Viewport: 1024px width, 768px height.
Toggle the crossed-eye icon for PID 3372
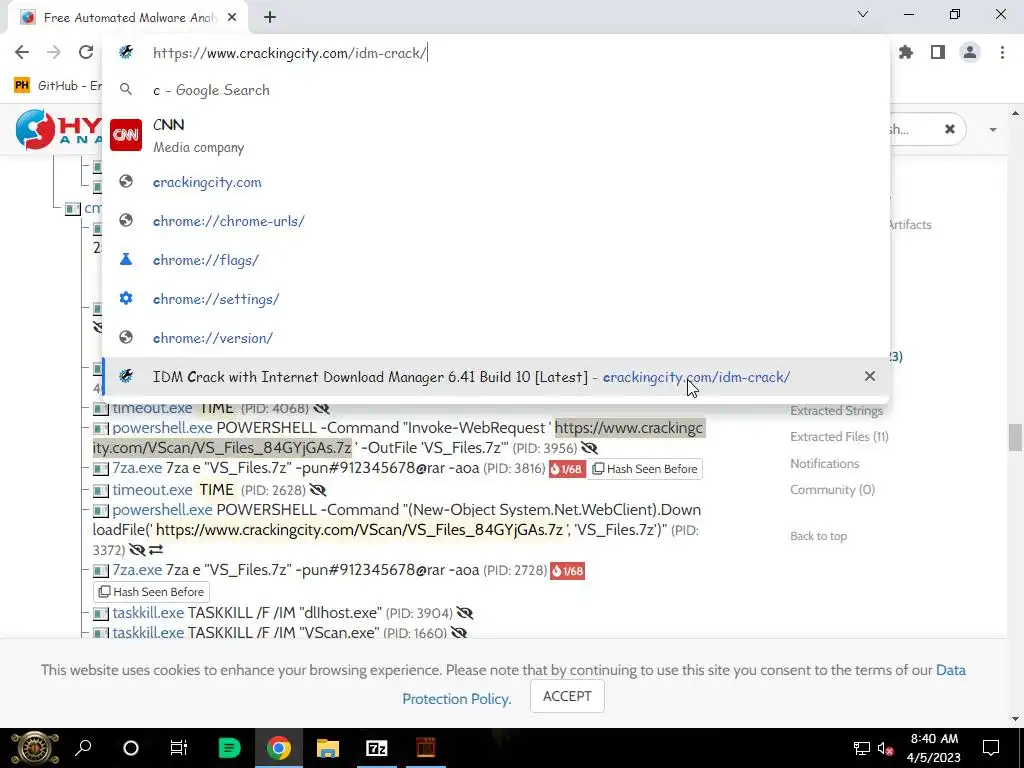tap(136, 550)
